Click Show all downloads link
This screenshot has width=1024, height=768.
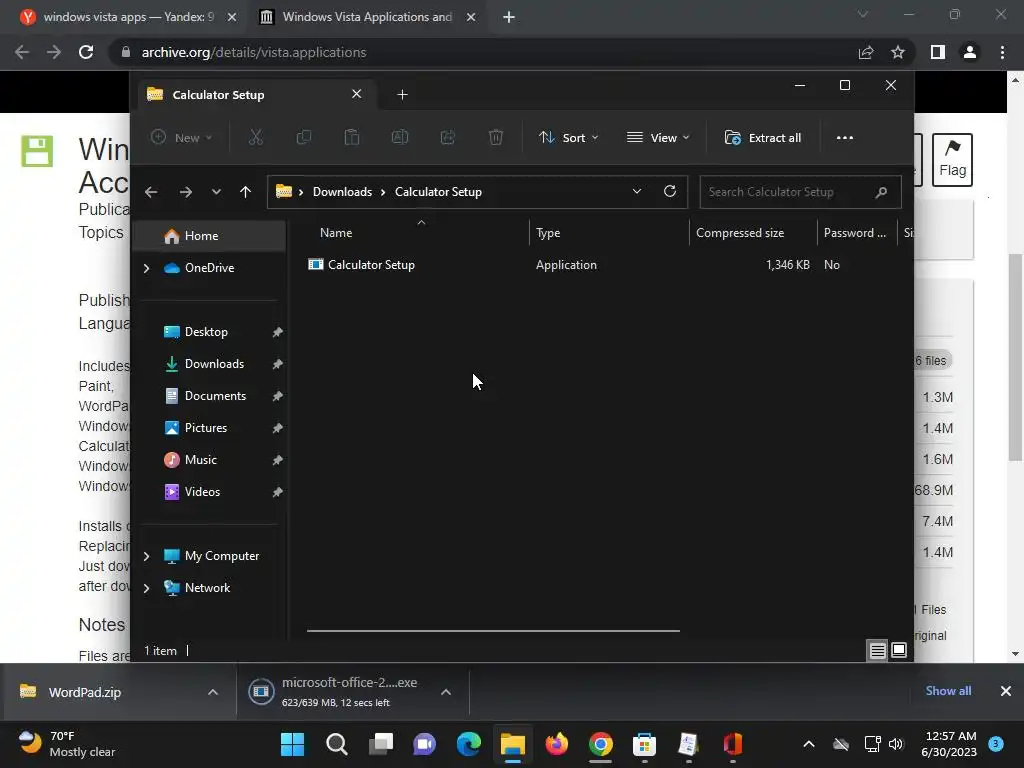click(x=948, y=691)
